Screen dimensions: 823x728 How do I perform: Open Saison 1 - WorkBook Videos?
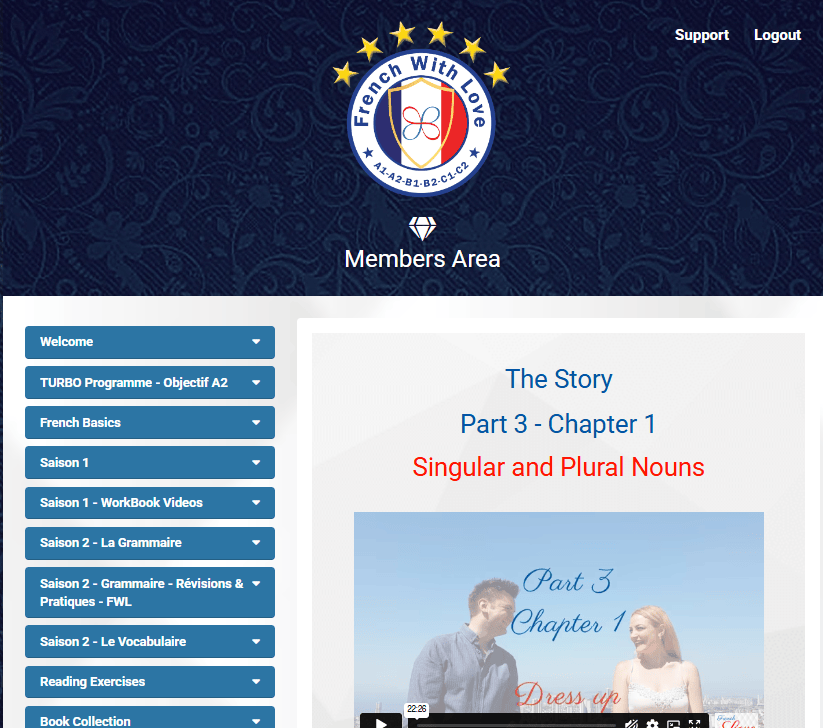click(150, 503)
